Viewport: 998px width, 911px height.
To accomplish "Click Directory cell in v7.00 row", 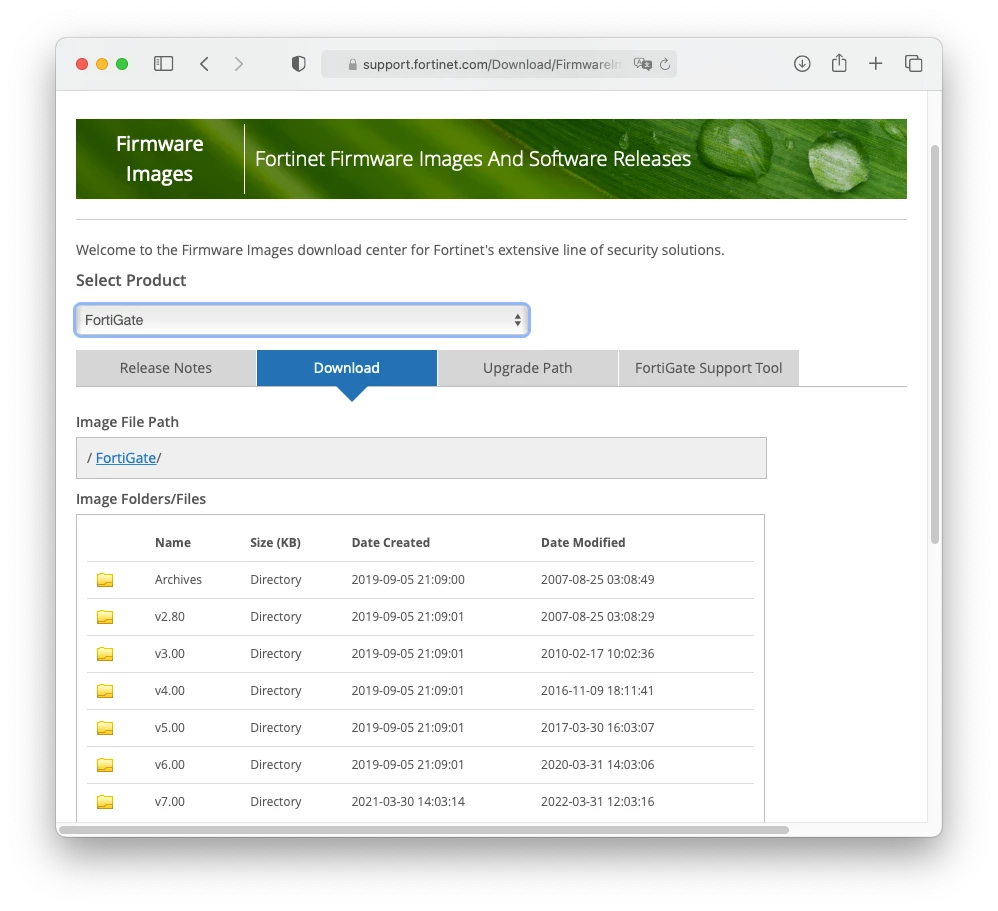I will tap(276, 801).
